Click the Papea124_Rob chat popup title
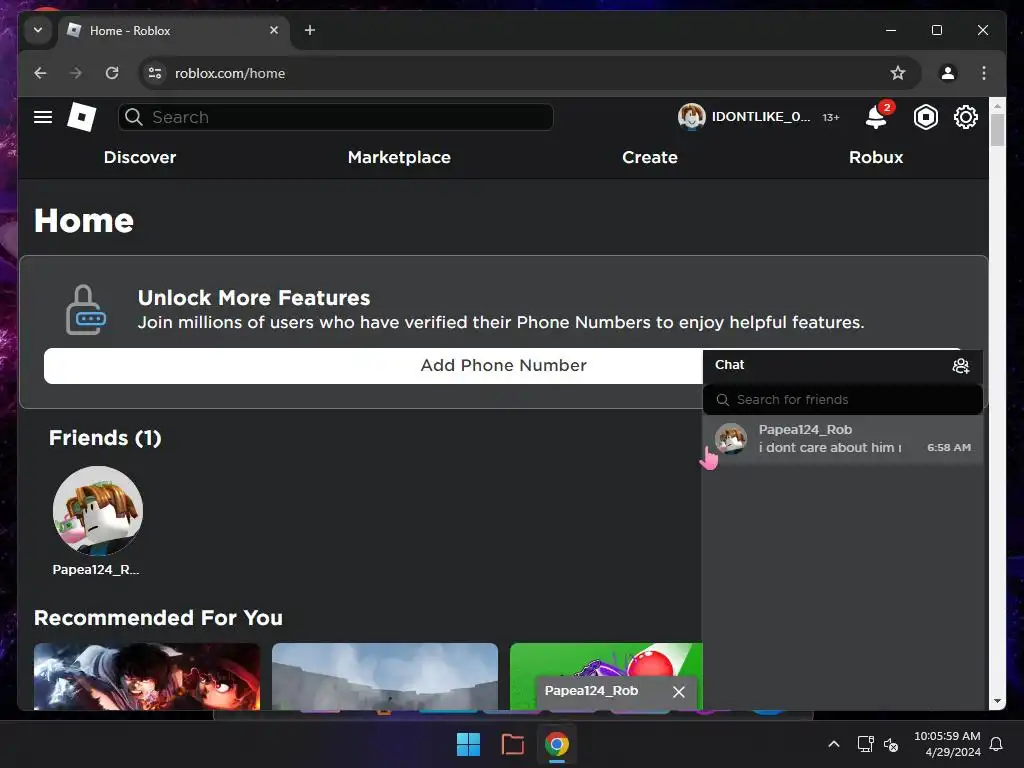1024x768 pixels. (x=591, y=691)
